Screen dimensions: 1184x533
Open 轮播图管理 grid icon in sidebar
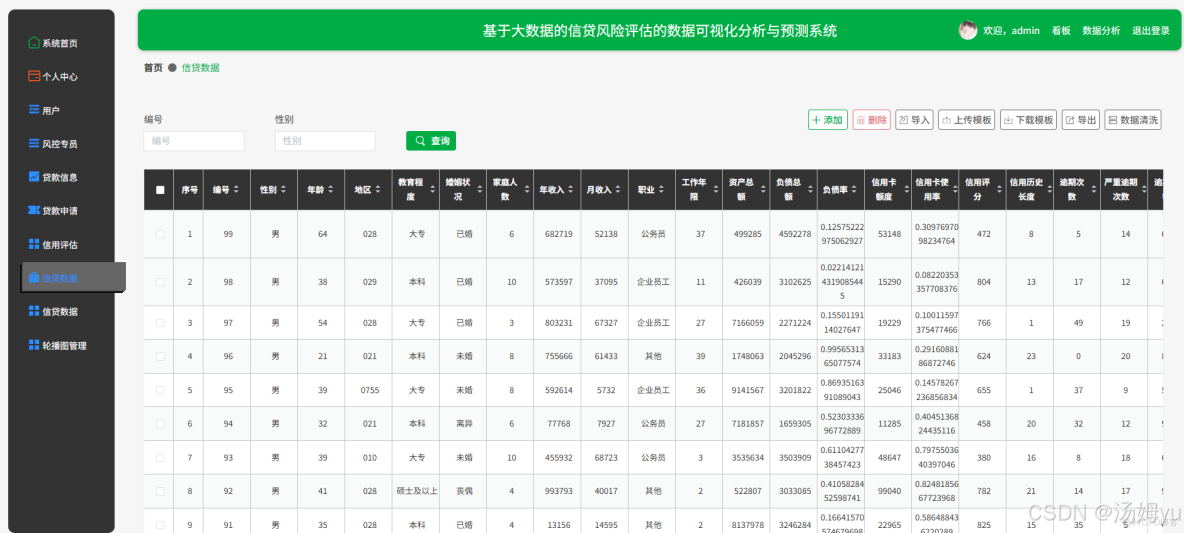click(x=33, y=345)
